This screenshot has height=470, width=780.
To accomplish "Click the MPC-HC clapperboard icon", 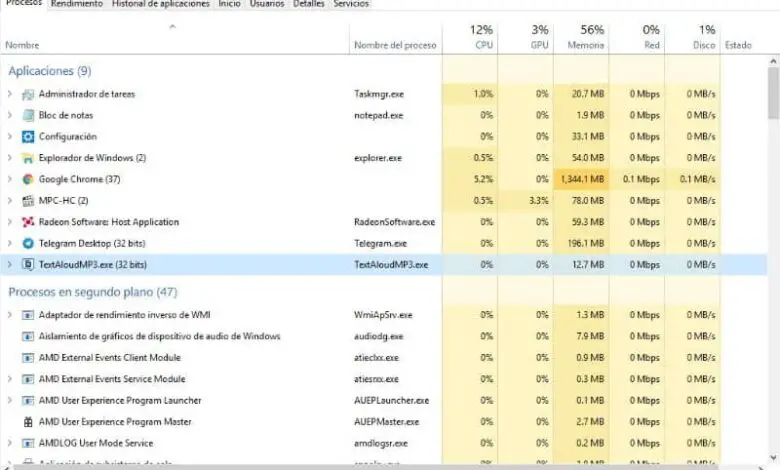I will 28,201.
